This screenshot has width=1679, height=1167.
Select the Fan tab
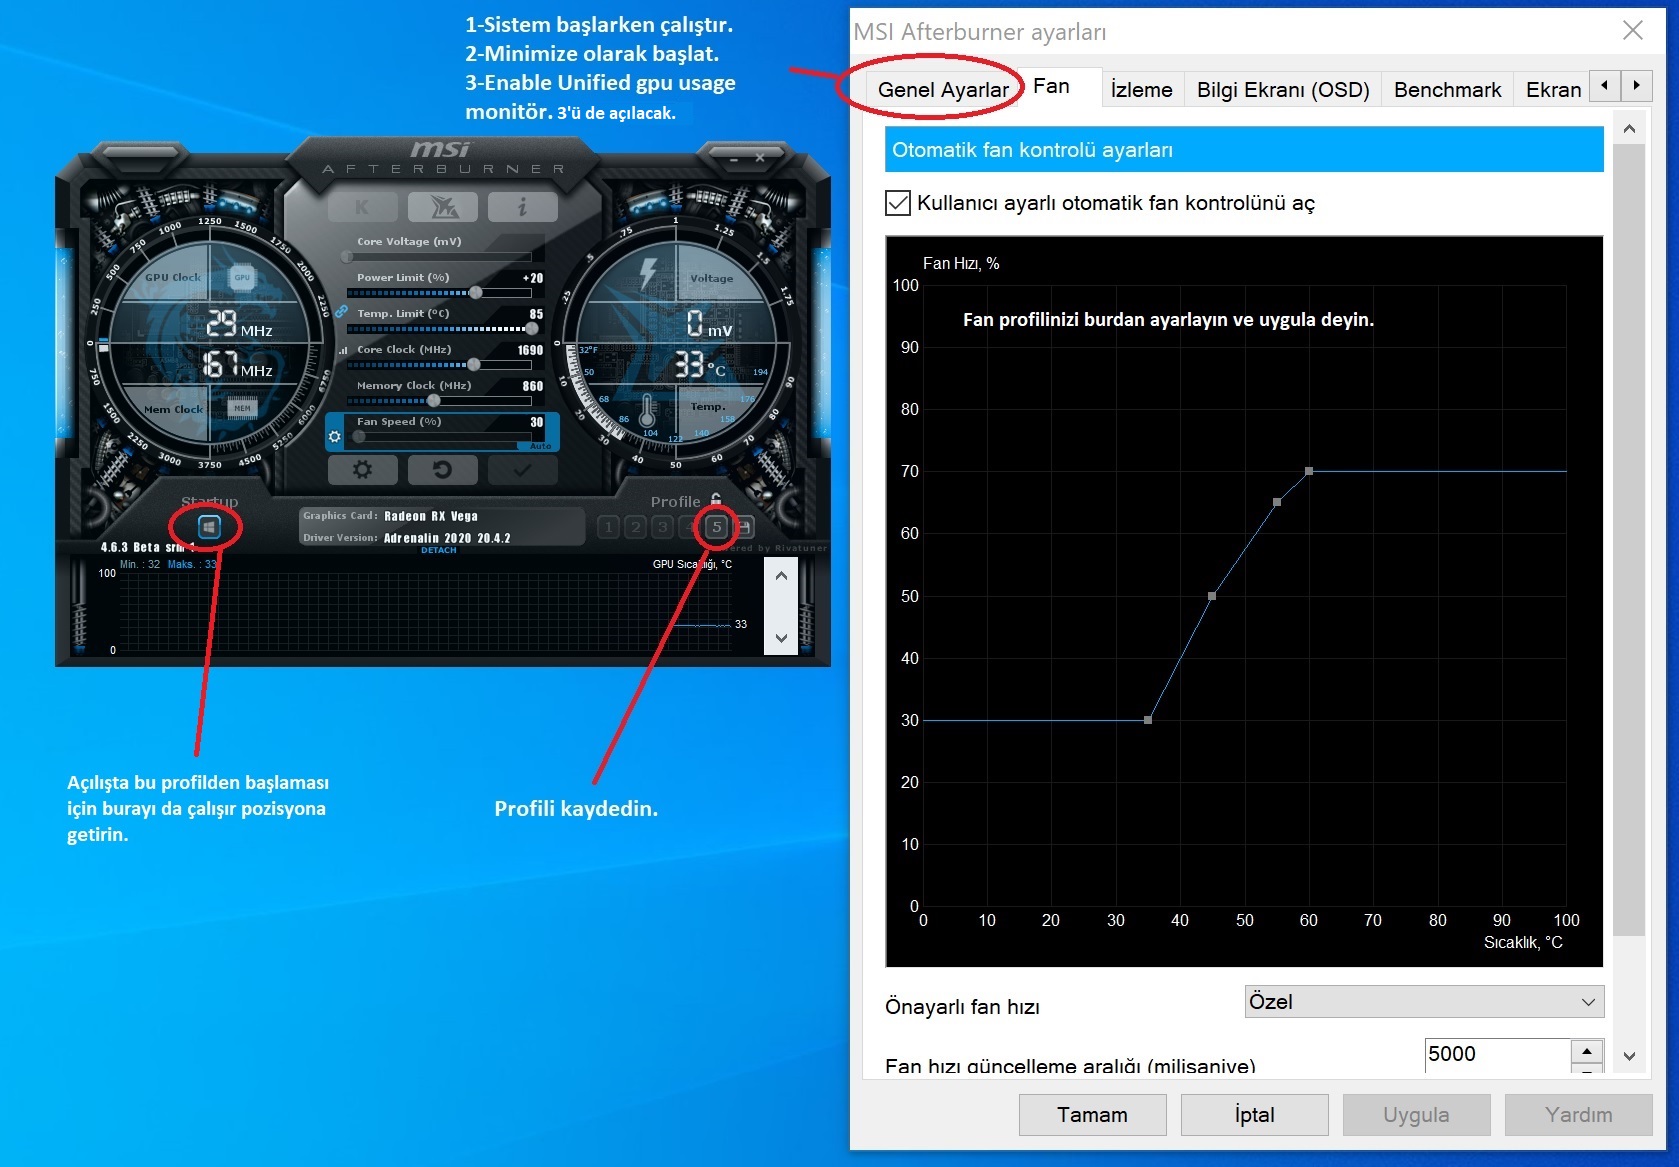[1051, 87]
